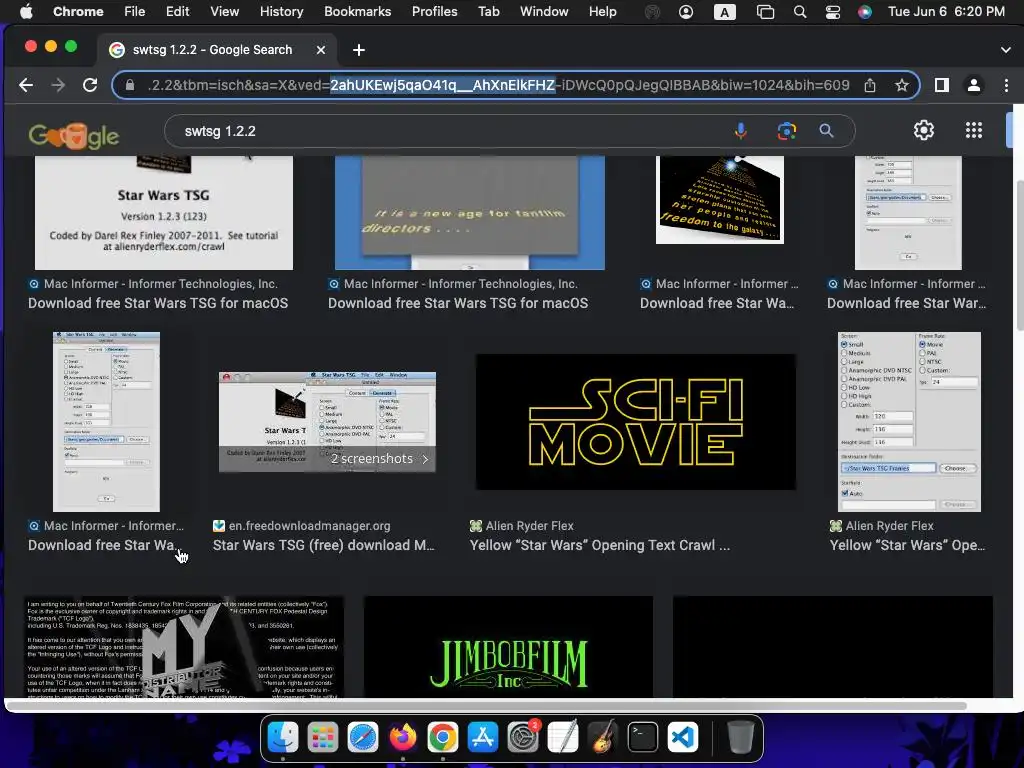Open the yellow text crawl image
Image resolution: width=1024 pixels, height=768 pixels.
click(x=720, y=199)
